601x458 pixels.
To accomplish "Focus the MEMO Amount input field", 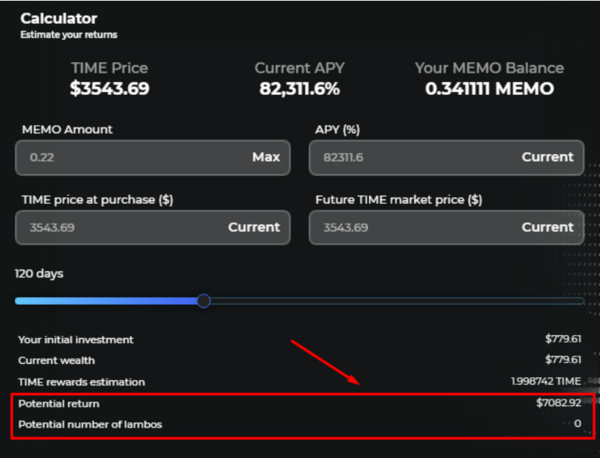I will pos(153,158).
